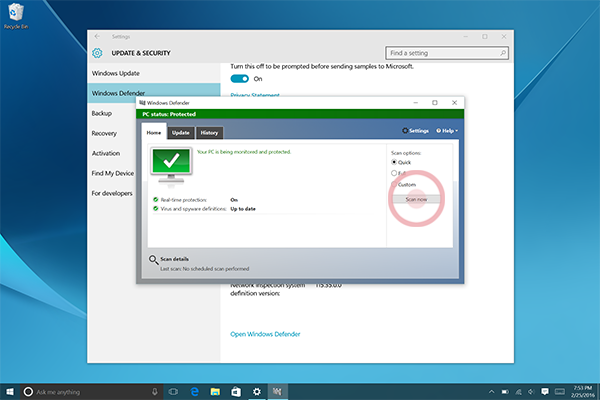Expand the Help dropdown menu
This screenshot has height=400, width=600.
click(x=447, y=131)
